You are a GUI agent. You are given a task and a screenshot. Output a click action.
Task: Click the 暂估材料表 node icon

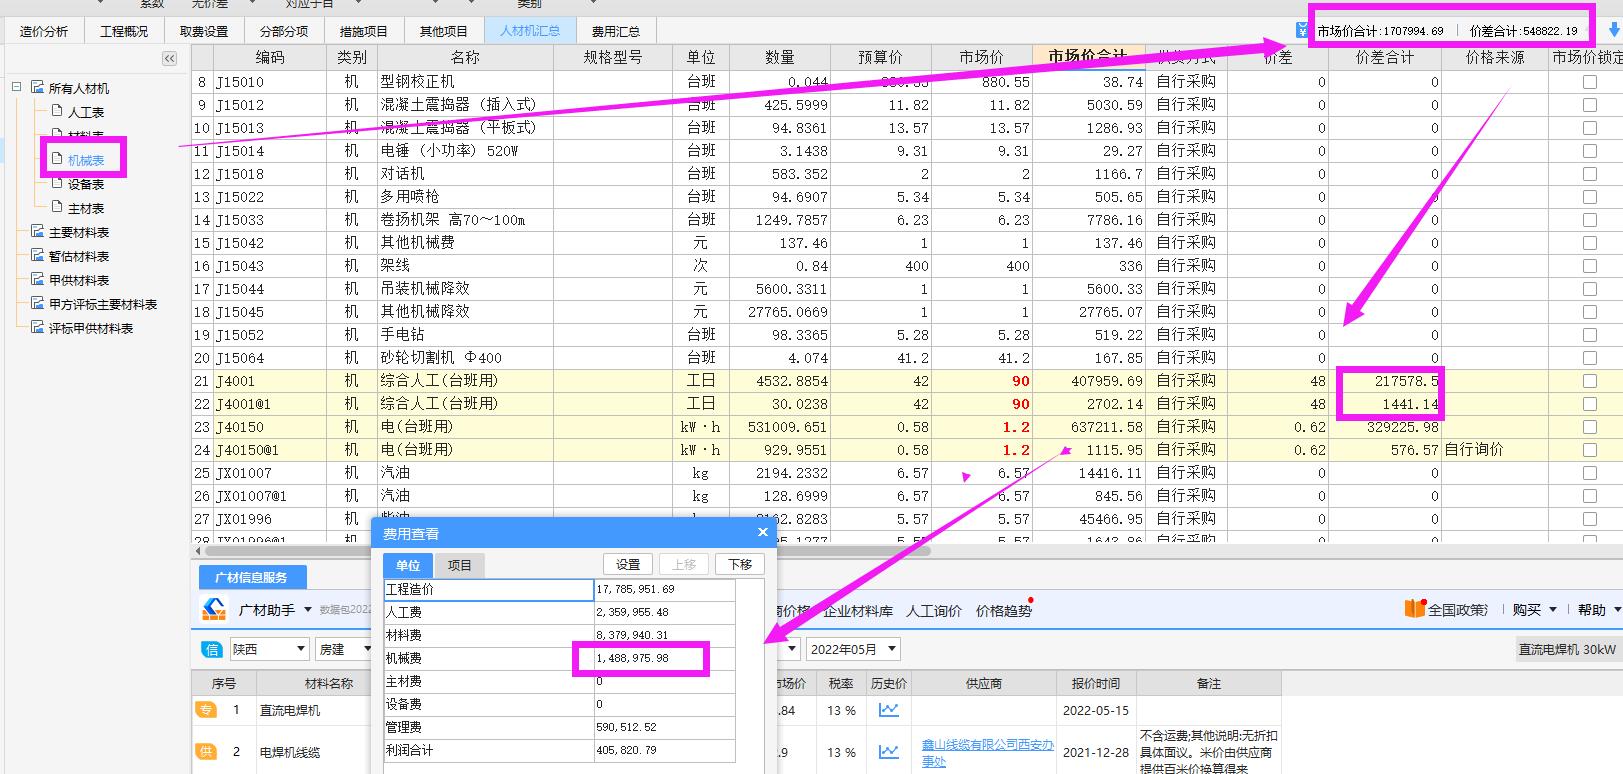point(37,256)
